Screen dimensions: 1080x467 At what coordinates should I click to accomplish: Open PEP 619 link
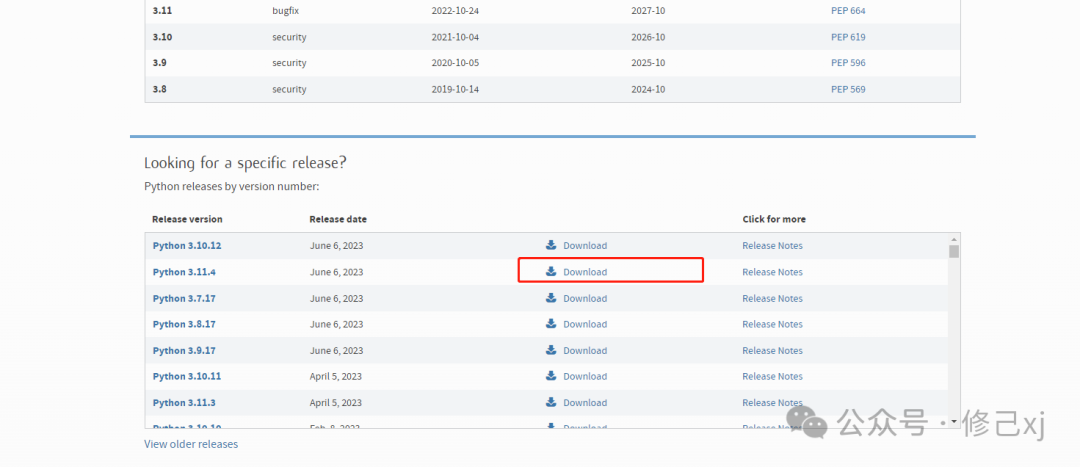coord(848,37)
